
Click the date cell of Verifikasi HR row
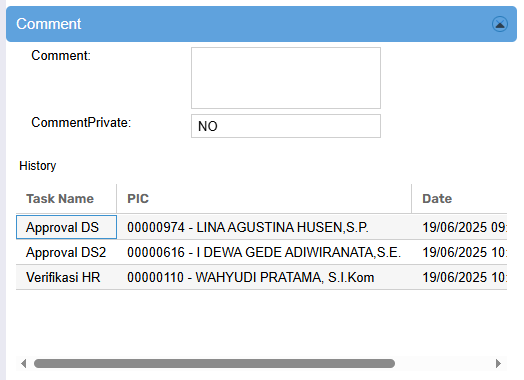pos(460,277)
